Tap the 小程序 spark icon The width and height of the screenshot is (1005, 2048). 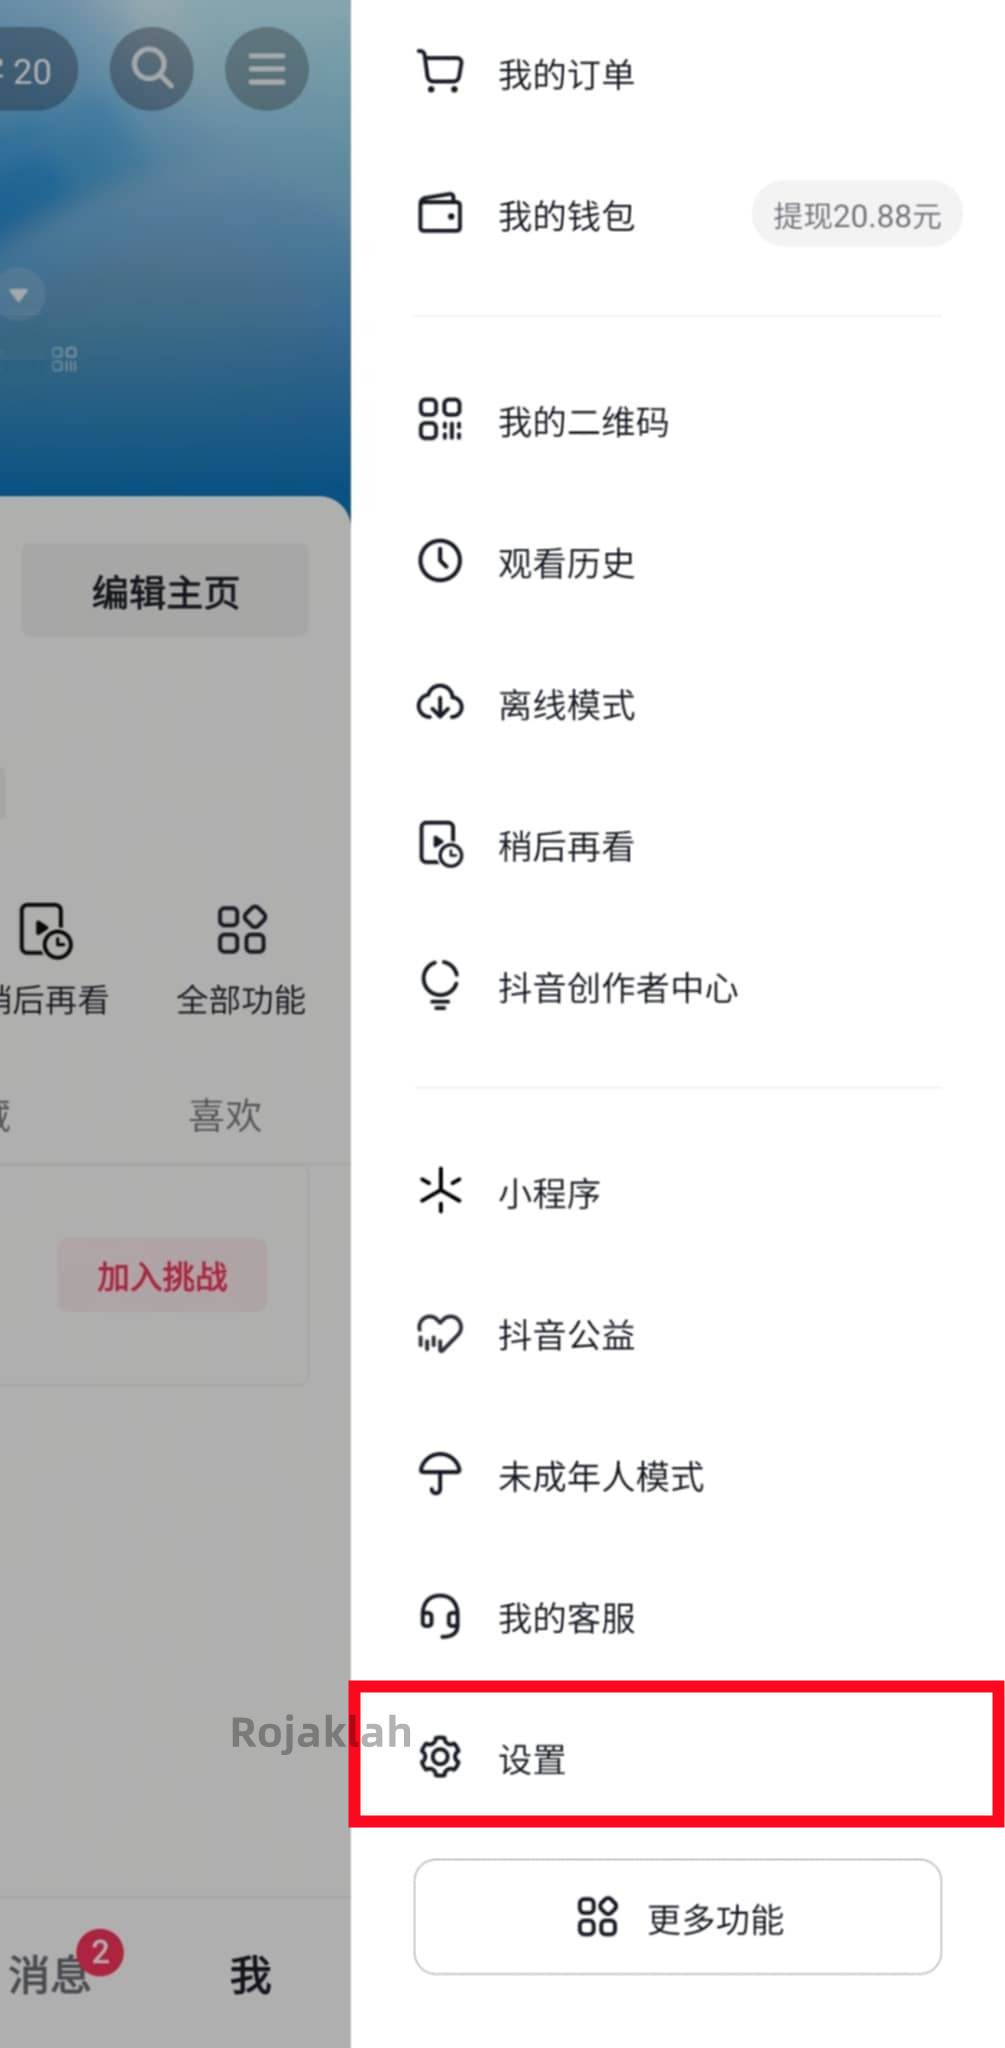click(439, 1191)
